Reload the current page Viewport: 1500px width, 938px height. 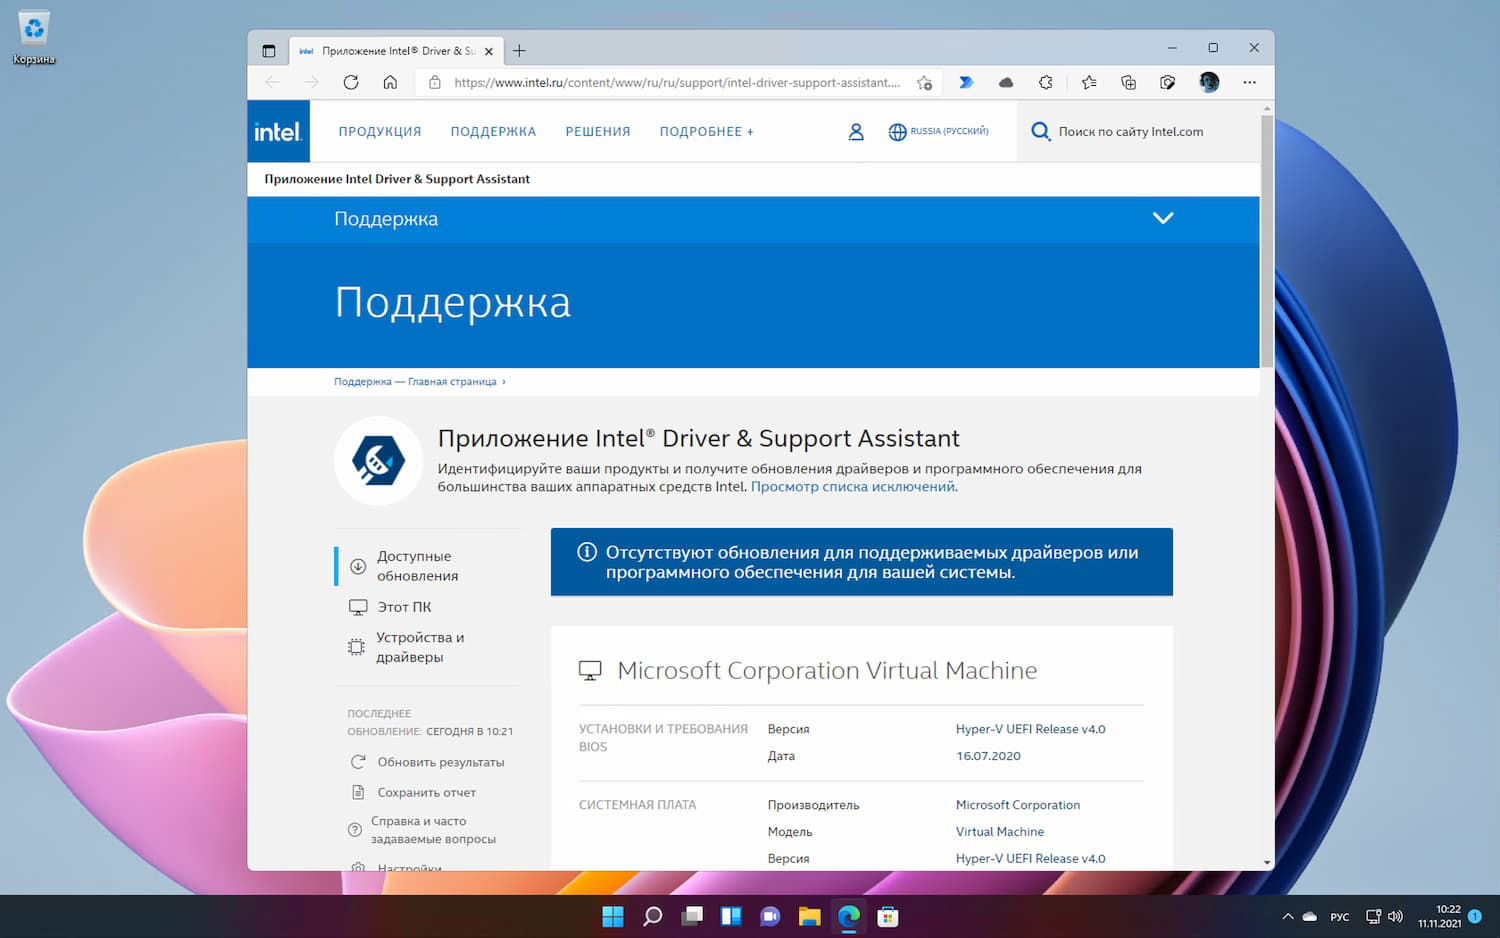tap(351, 83)
